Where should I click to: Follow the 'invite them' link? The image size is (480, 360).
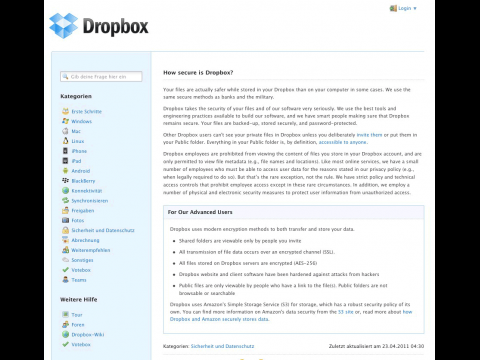pyautogui.click(x=369, y=135)
